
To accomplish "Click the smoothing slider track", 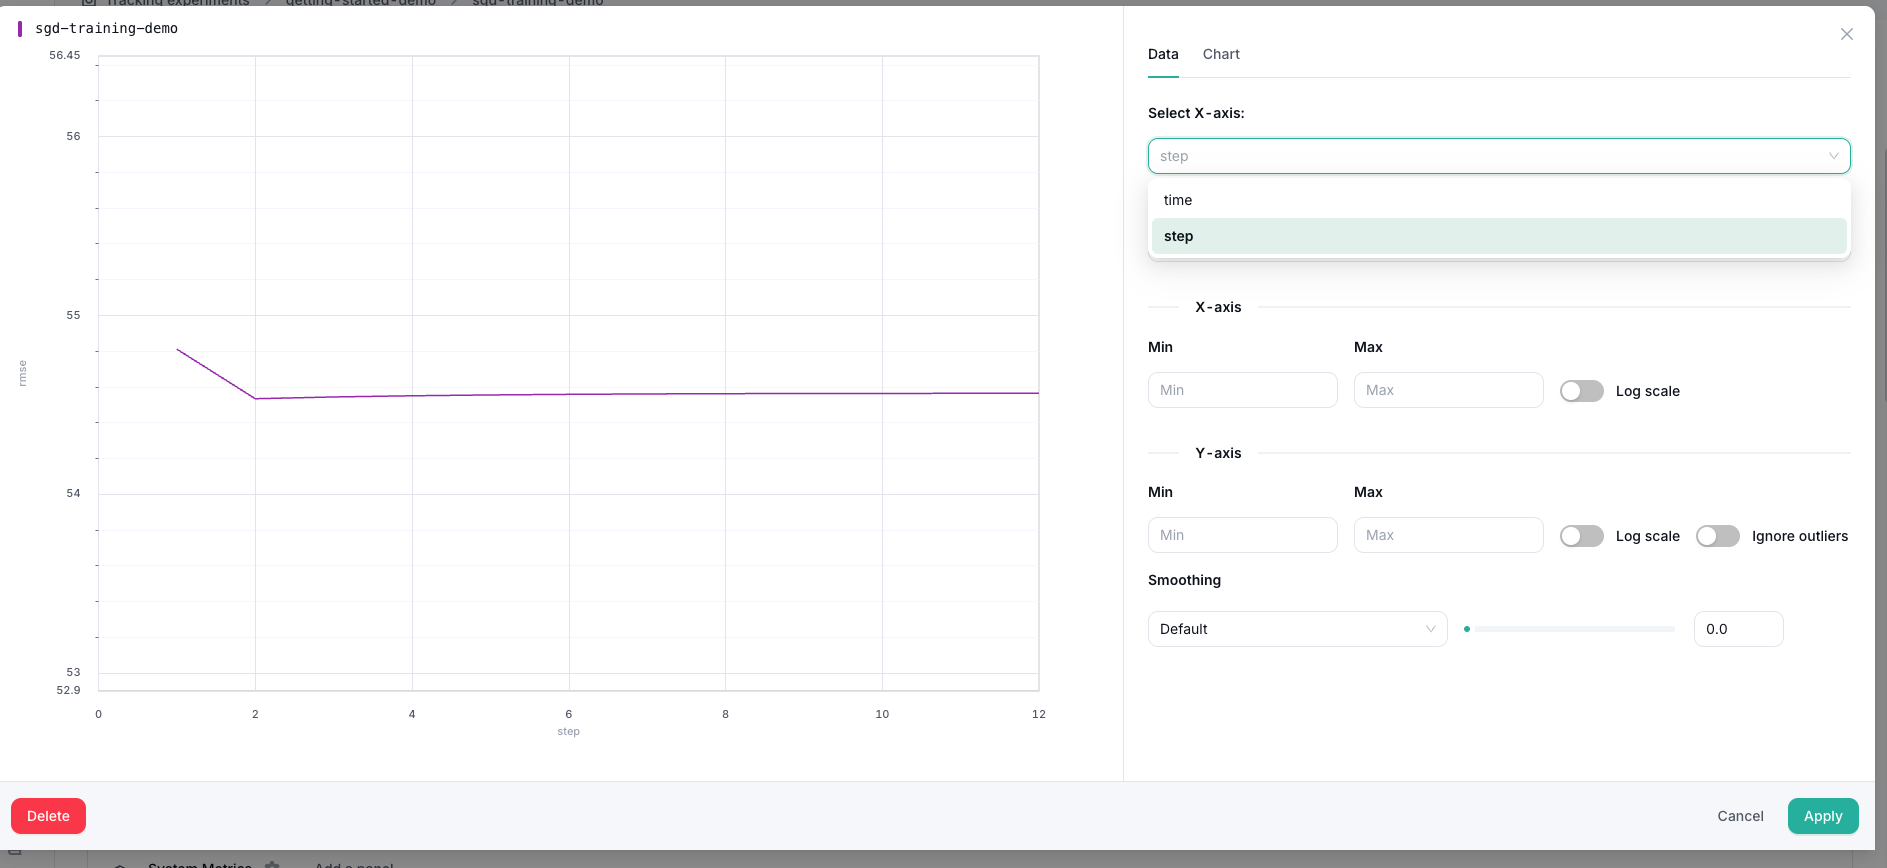I will click(1574, 629).
